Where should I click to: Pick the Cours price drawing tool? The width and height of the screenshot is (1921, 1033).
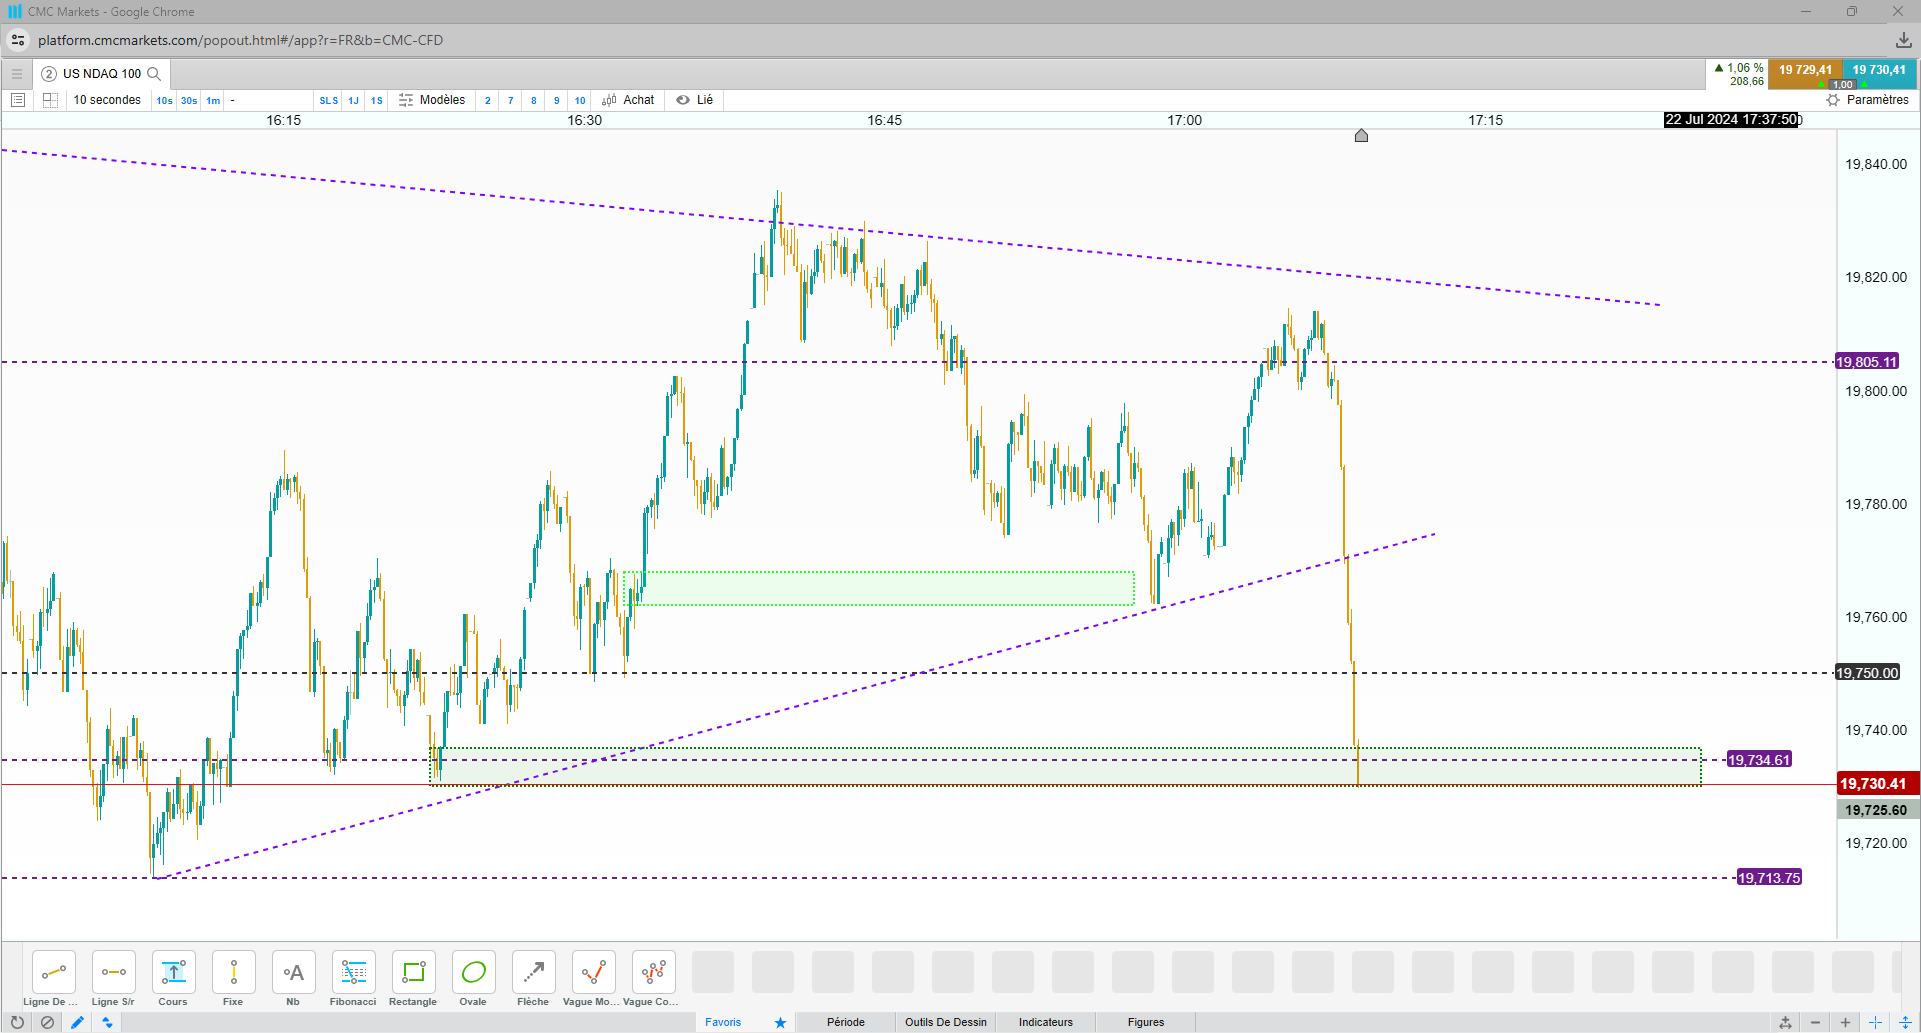(x=174, y=972)
